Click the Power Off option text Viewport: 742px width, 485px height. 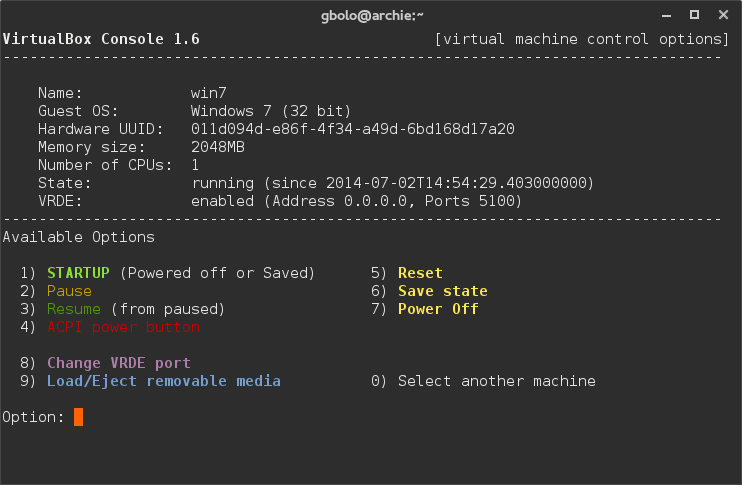click(x=438, y=309)
